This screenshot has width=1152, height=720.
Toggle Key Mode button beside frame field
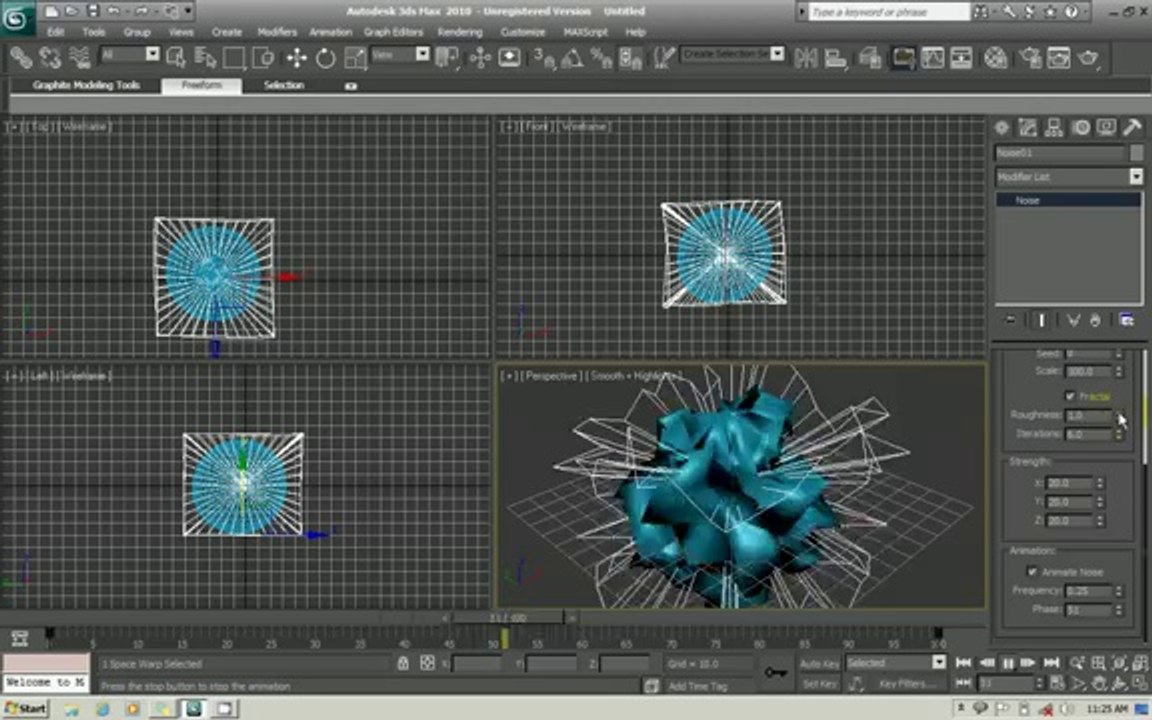point(964,683)
